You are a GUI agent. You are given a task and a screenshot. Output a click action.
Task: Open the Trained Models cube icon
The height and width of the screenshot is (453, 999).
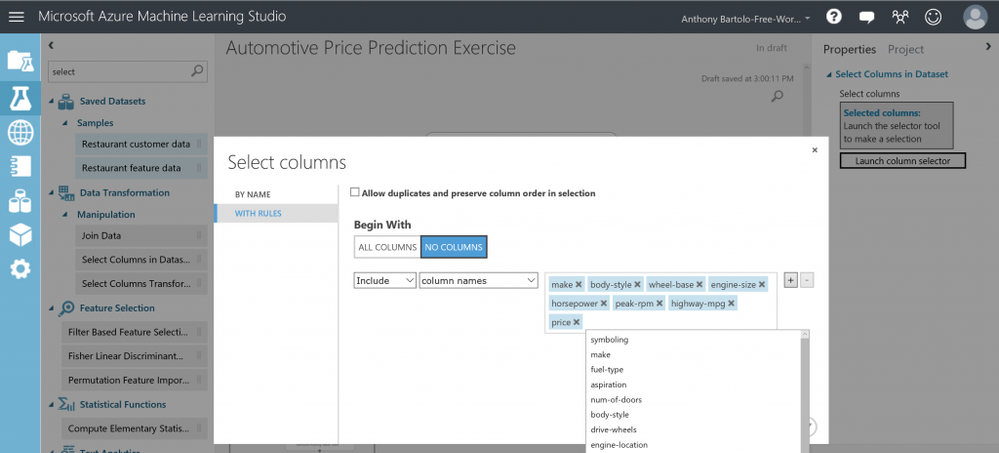coord(20,235)
